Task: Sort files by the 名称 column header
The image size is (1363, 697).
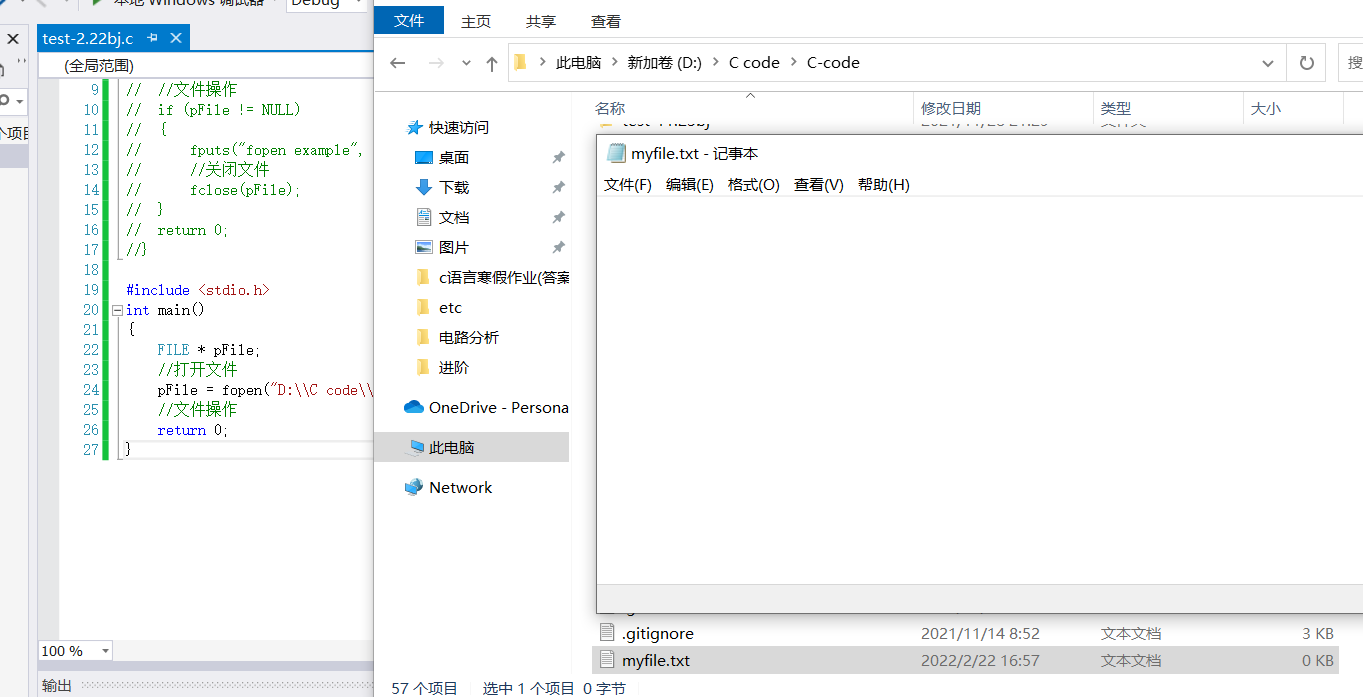Action: point(610,108)
